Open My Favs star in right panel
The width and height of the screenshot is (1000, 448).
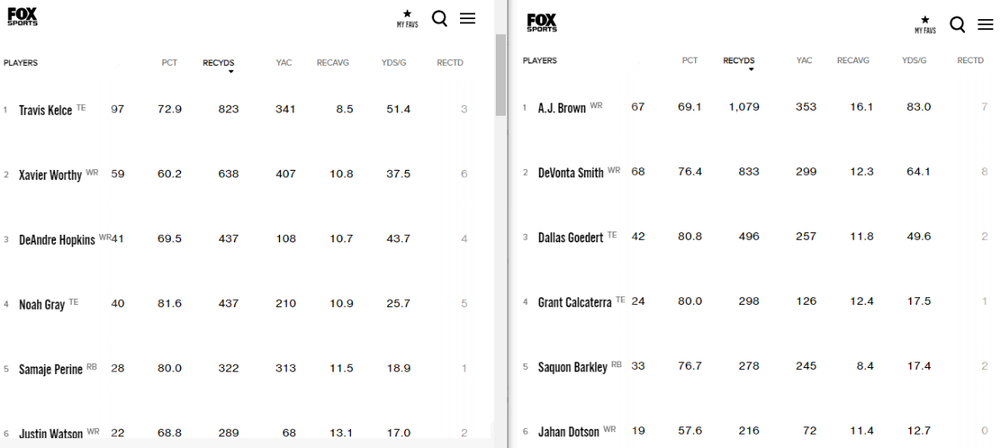point(925,24)
